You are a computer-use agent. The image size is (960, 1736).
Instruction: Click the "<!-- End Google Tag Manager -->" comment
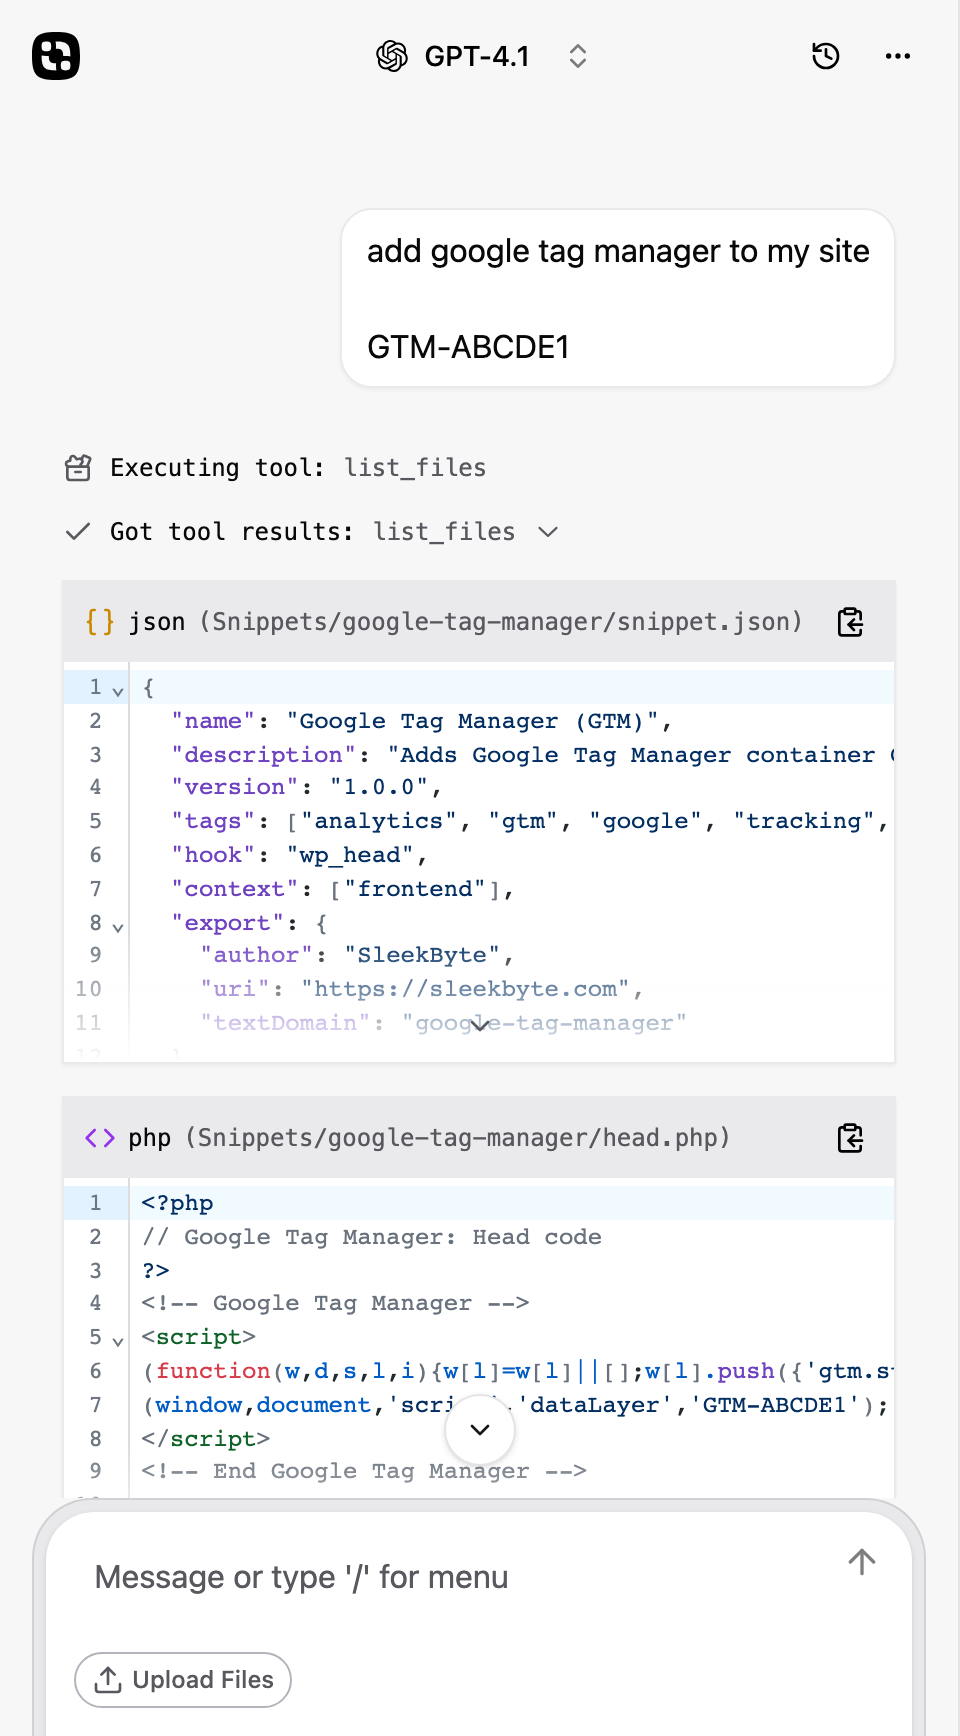click(x=364, y=1472)
